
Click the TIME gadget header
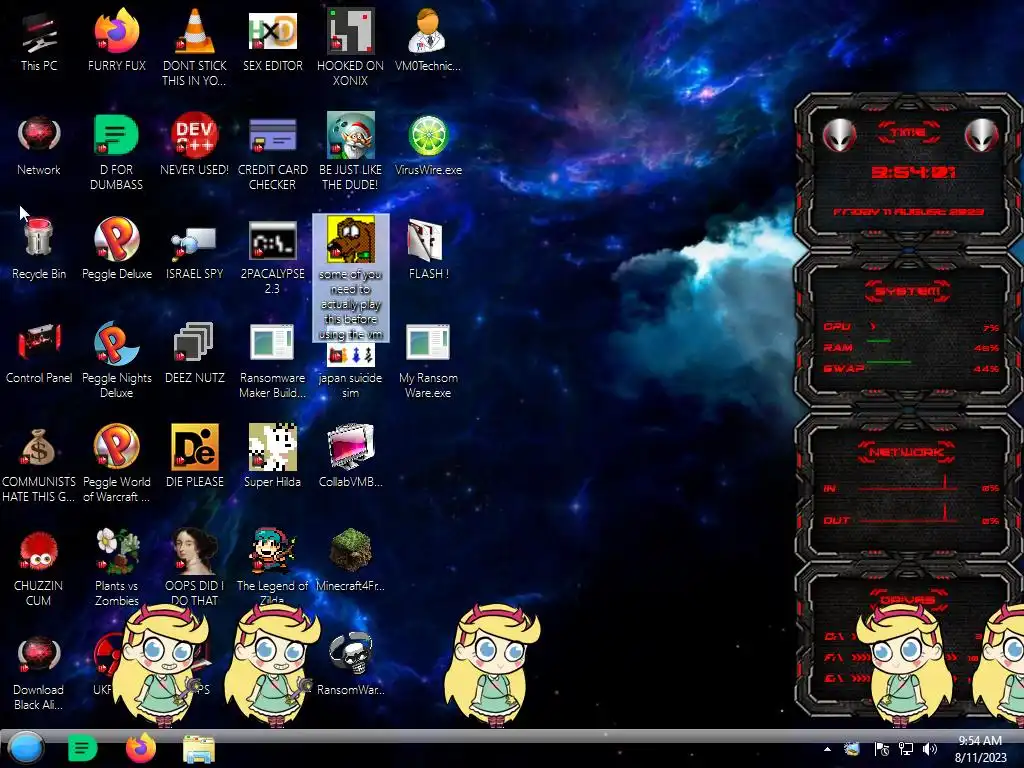point(908,132)
